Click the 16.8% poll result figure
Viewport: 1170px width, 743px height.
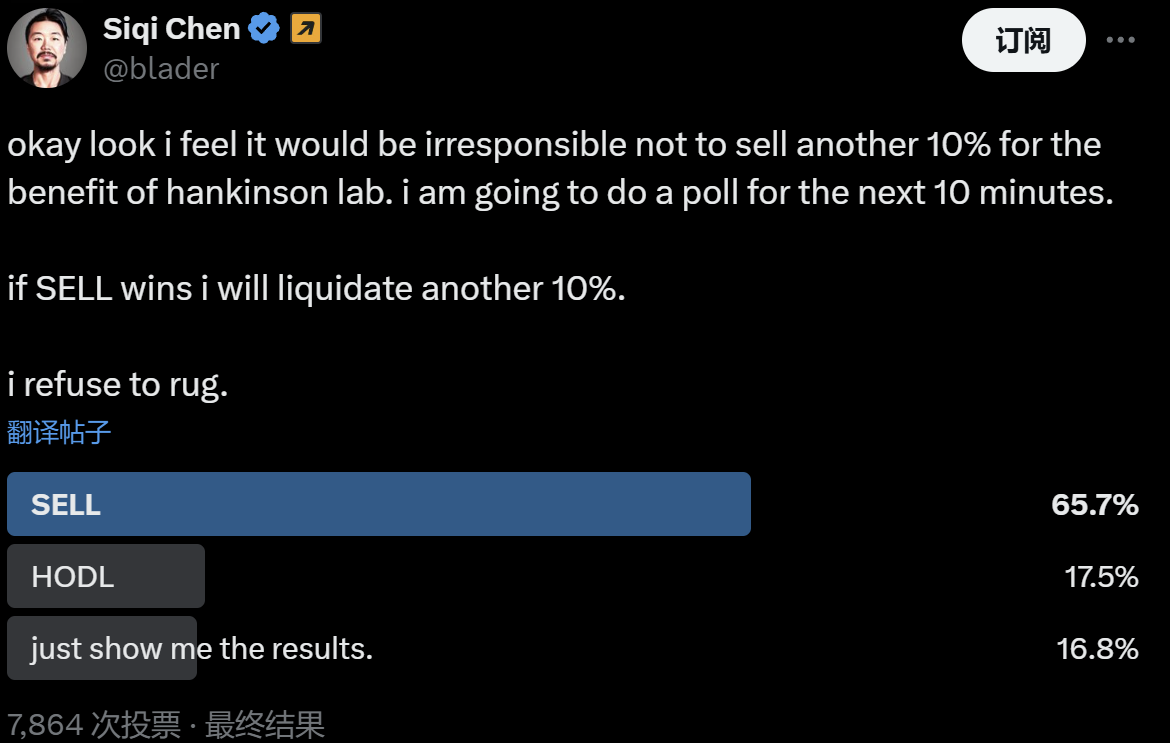click(1097, 649)
